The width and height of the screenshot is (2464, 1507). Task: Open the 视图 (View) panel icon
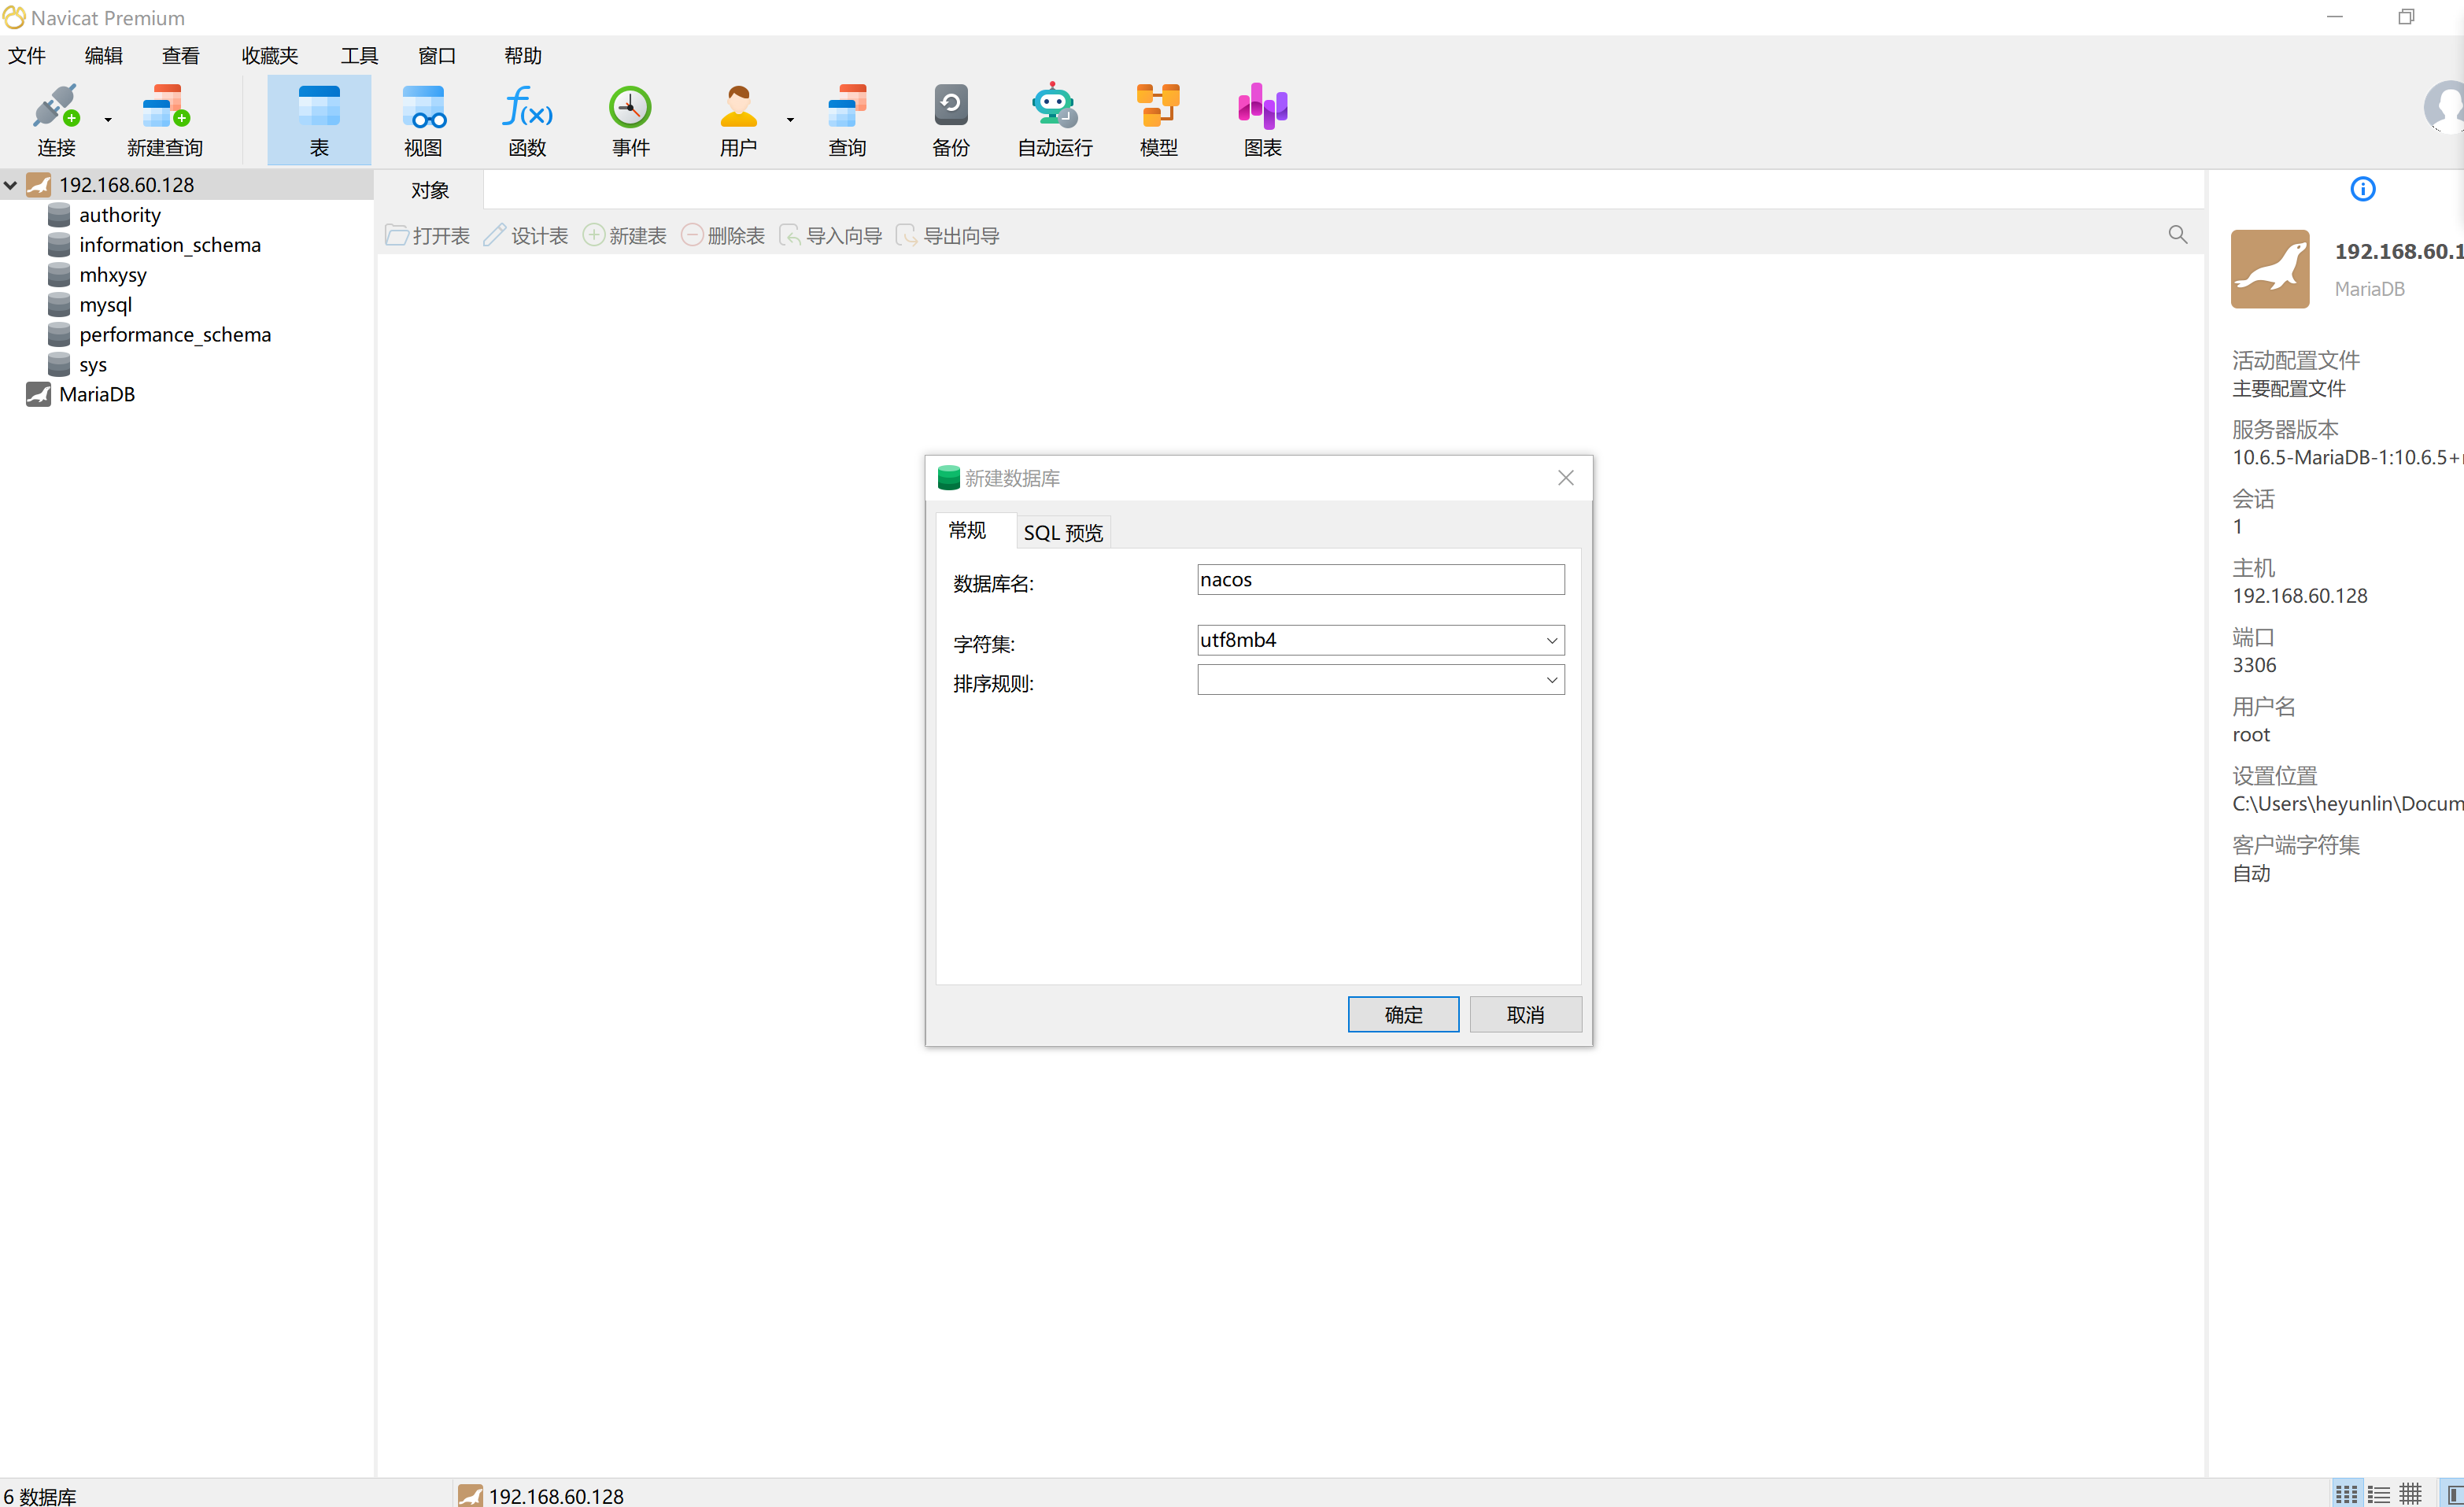pyautogui.click(x=423, y=118)
